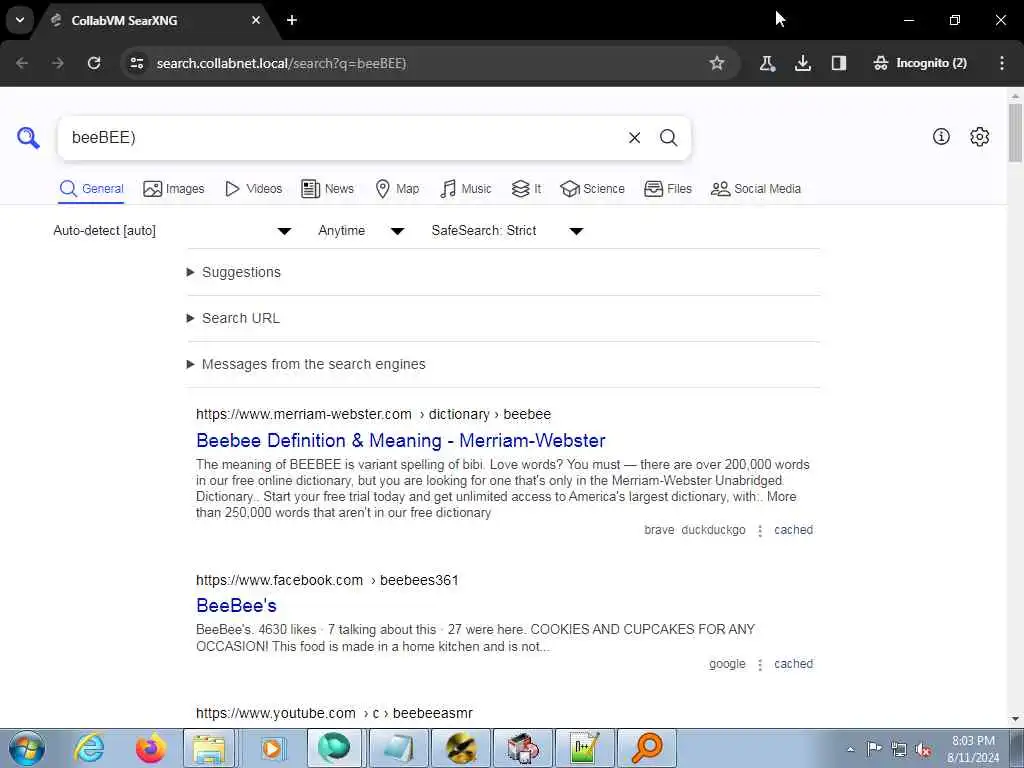1024x768 pixels.
Task: Click the browser address bar URL
Action: [x=281, y=63]
